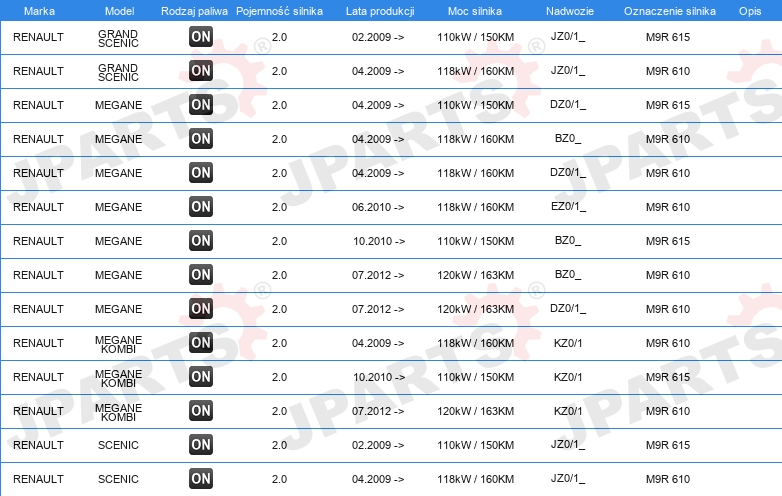The image size is (782, 496).
Task: Click M9R 610 in Megane EZ0/1_ row
Action: (668, 207)
